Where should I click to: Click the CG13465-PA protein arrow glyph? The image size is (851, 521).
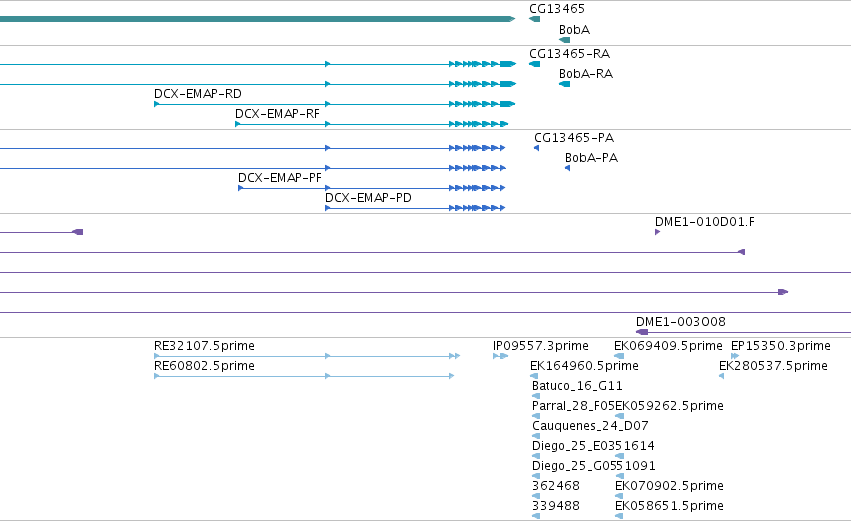(x=537, y=148)
